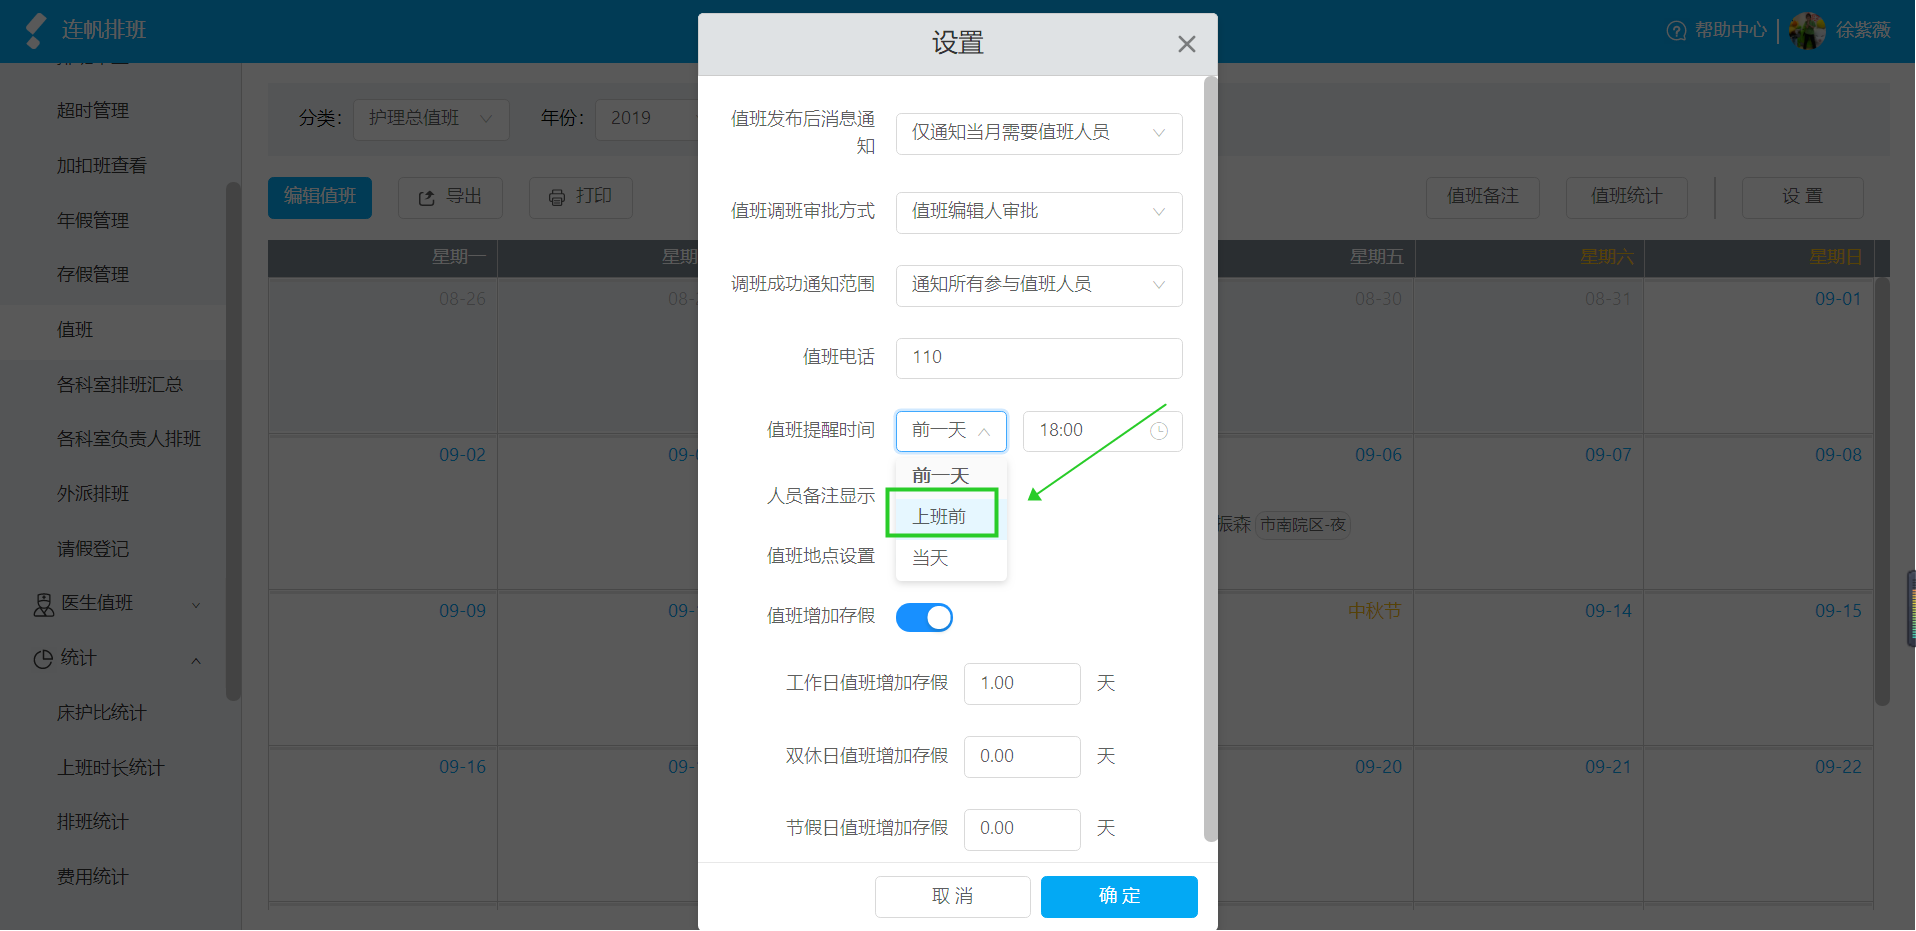Open 加扣班查看 in the sidebar
The image size is (1916, 931).
(x=102, y=166)
